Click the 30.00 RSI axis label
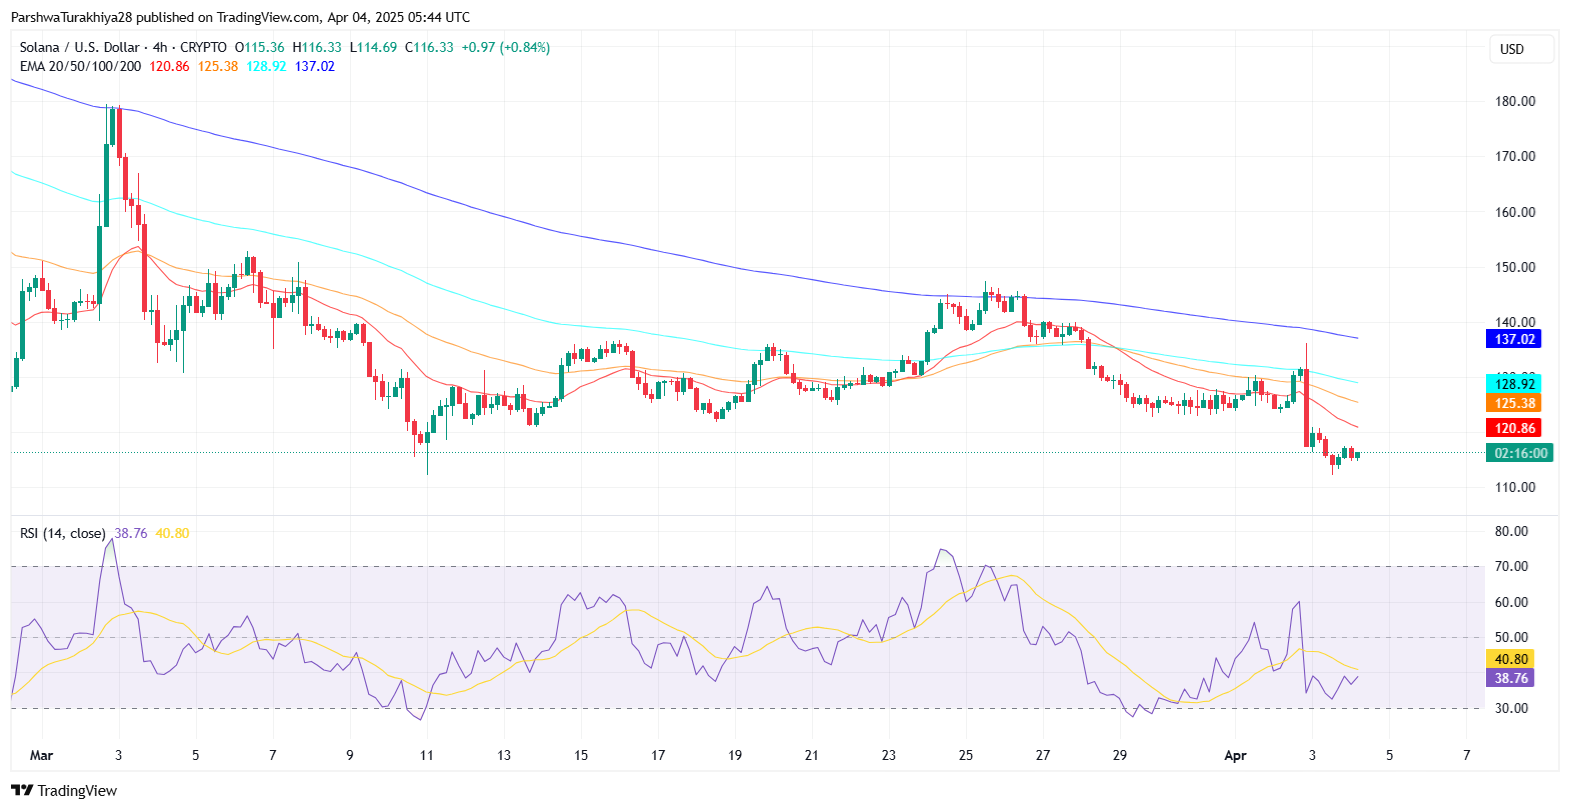The height and width of the screenshot is (810, 1570). click(1511, 708)
